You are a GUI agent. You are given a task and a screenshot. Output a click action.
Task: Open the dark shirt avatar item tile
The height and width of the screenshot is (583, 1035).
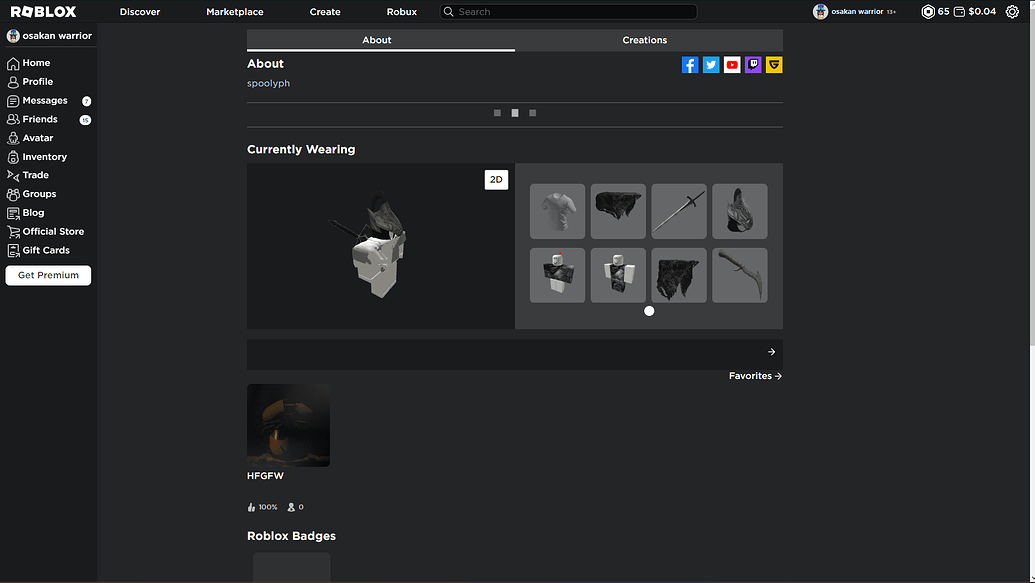click(x=557, y=275)
